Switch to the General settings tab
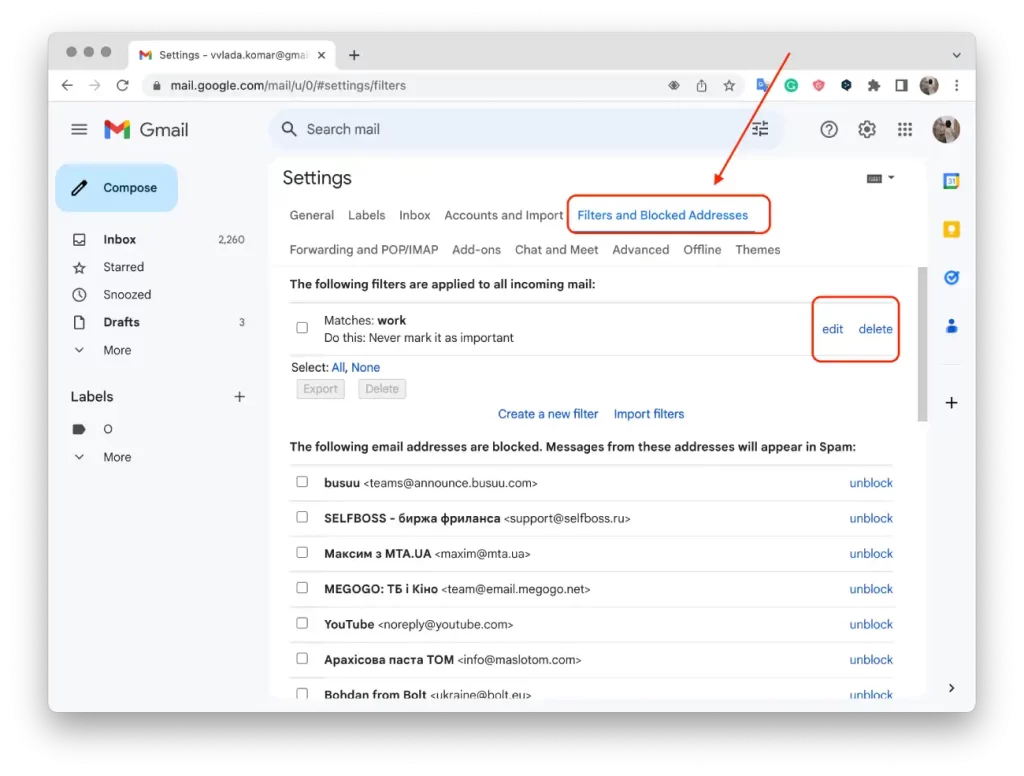Viewport: 1024px width, 776px height. [312, 216]
